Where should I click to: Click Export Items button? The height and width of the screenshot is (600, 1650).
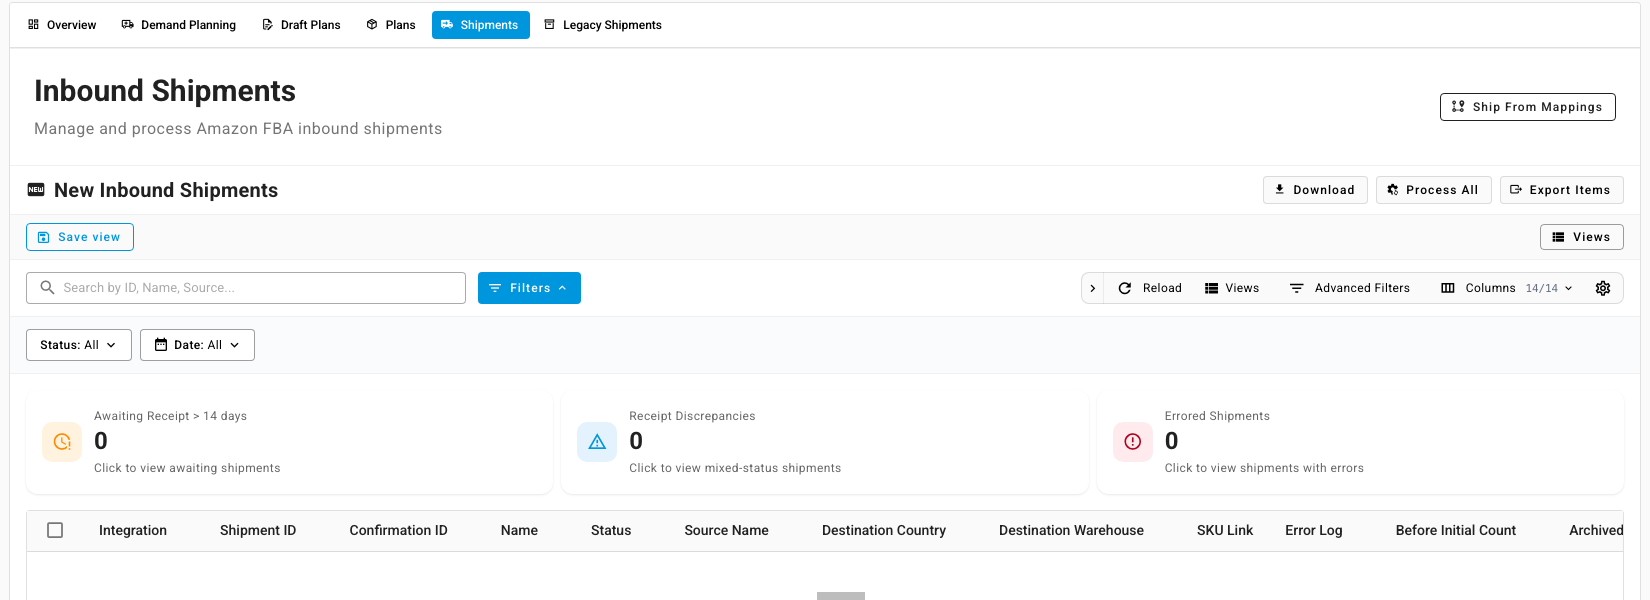(x=1561, y=190)
